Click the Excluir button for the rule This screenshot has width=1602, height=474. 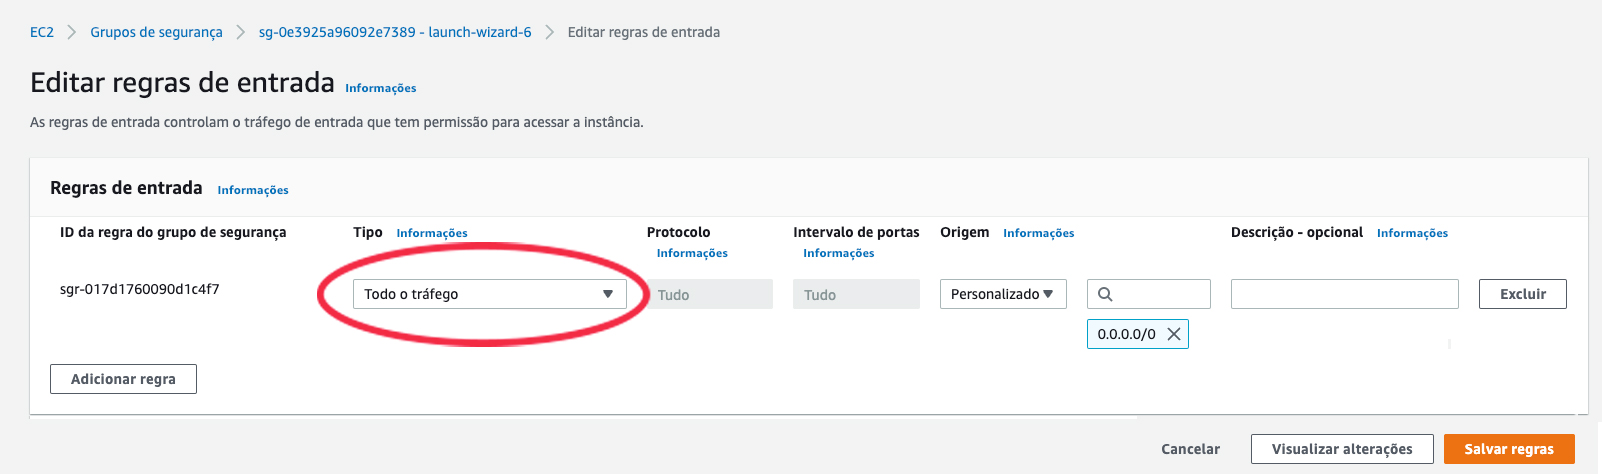(x=1522, y=294)
